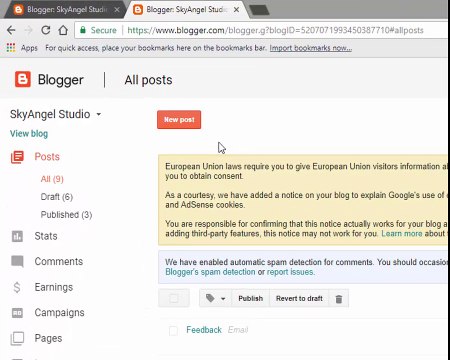Show All (9) posts
Image resolution: width=450 pixels, height=360 pixels.
[x=52, y=179]
